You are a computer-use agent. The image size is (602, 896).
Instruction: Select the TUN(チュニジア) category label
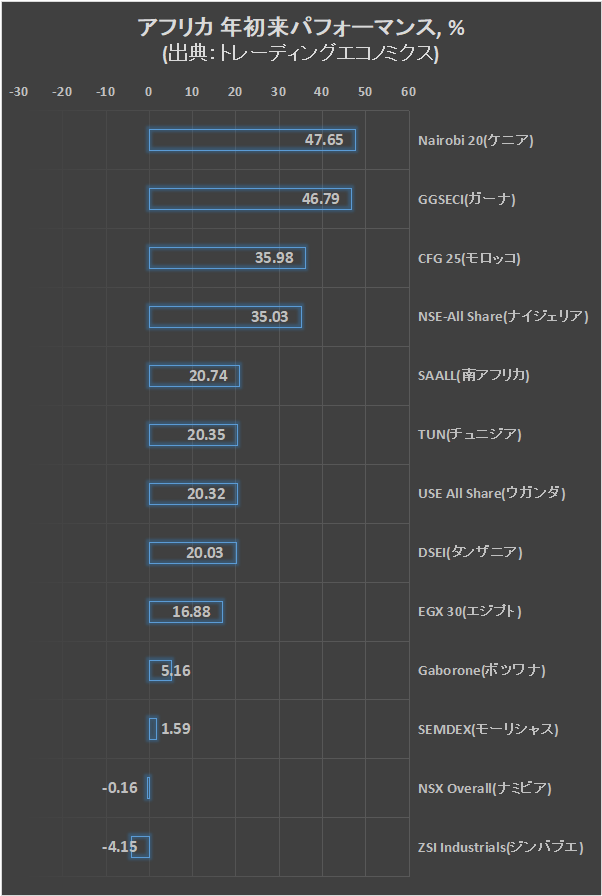point(469,434)
